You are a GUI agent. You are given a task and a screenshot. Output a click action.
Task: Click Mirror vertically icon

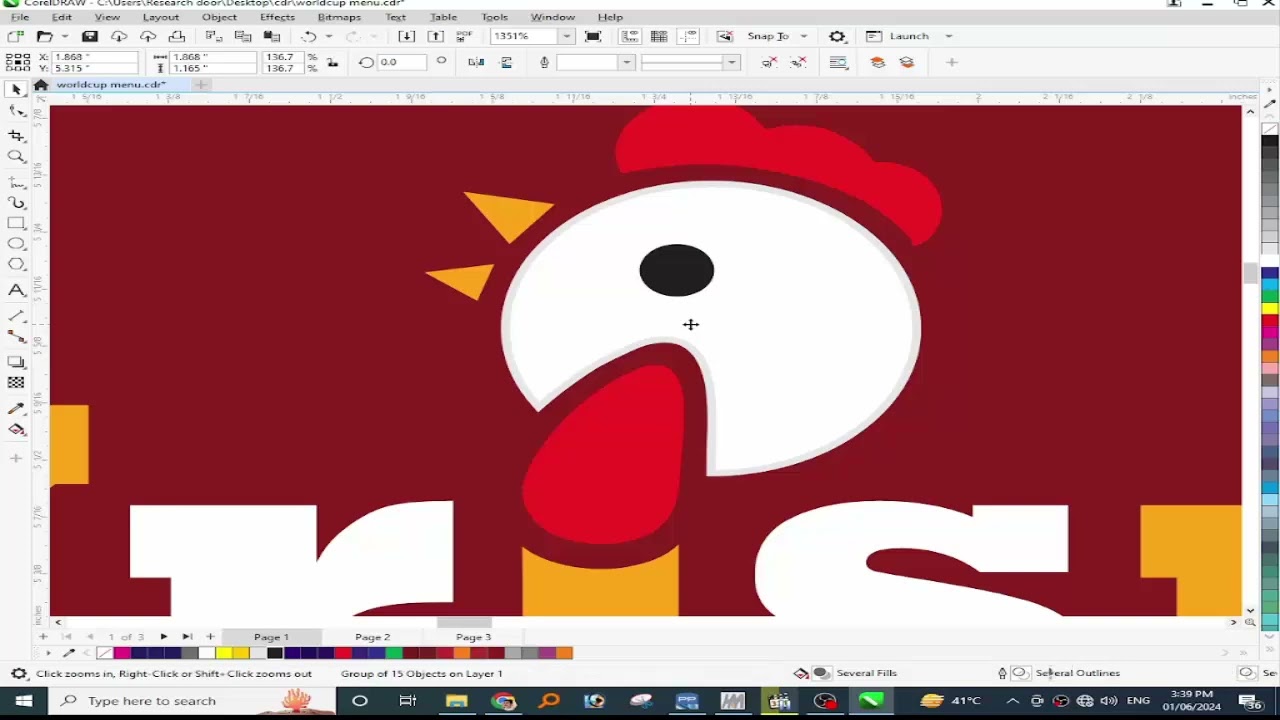pyautogui.click(x=505, y=62)
